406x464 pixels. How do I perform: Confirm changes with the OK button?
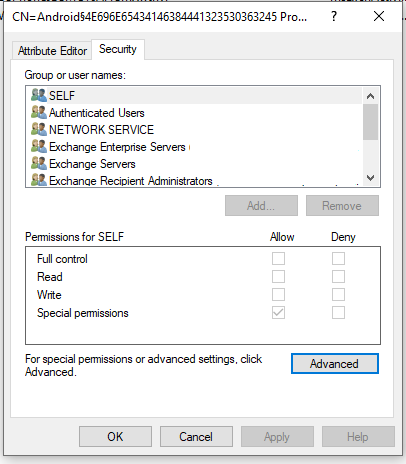tap(115, 437)
